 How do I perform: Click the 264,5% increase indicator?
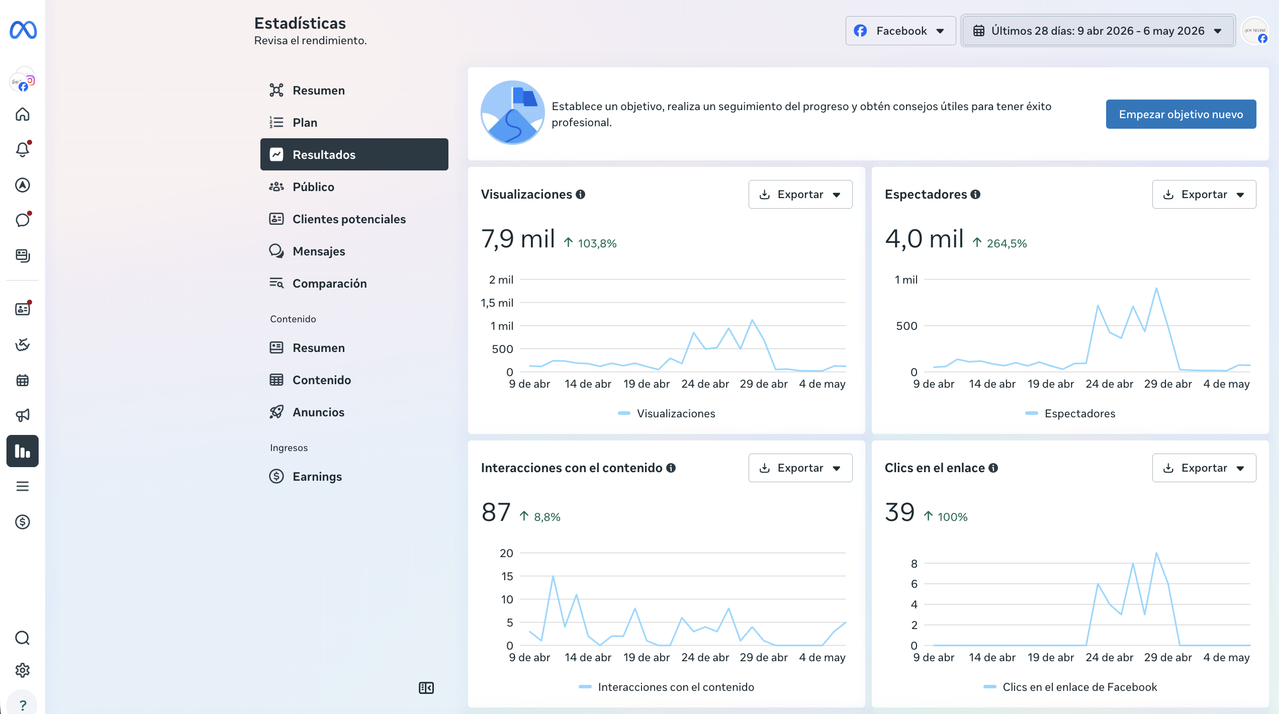click(1000, 243)
